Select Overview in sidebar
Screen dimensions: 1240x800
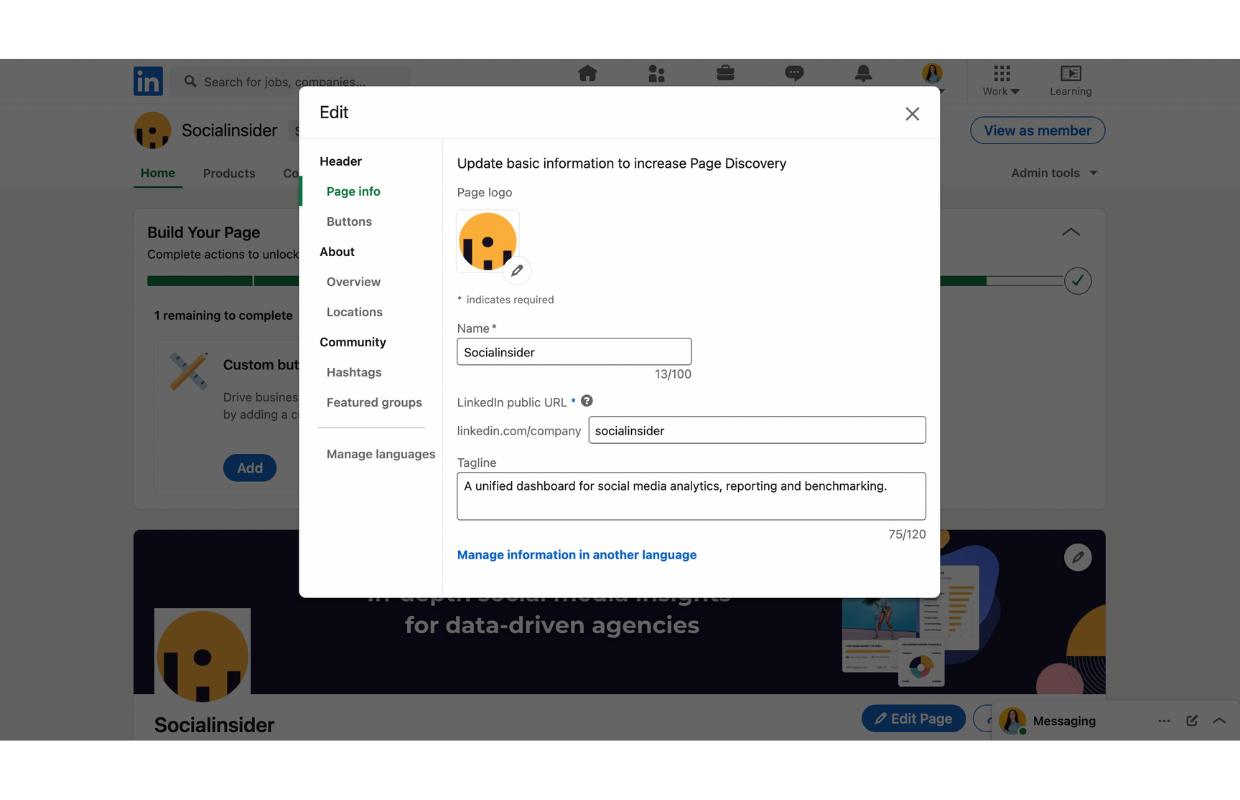pos(353,282)
